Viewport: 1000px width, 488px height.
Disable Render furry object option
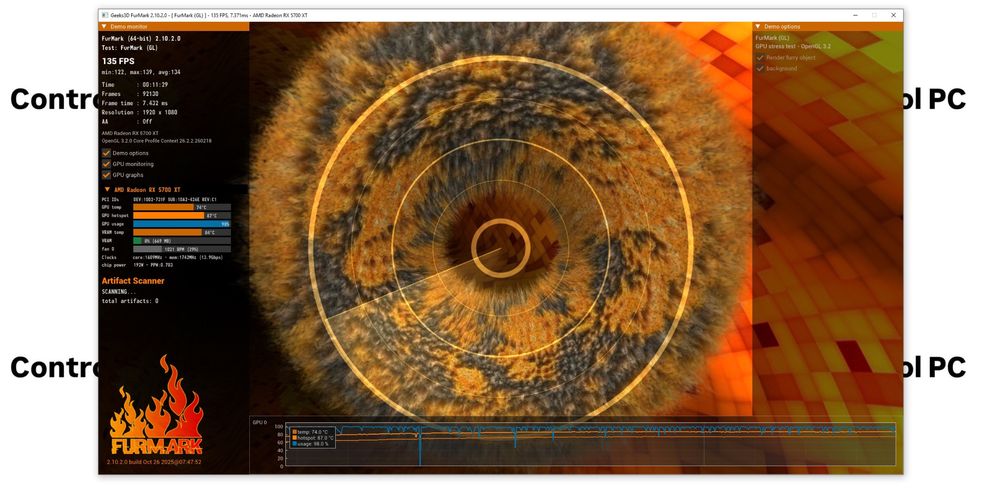point(760,57)
